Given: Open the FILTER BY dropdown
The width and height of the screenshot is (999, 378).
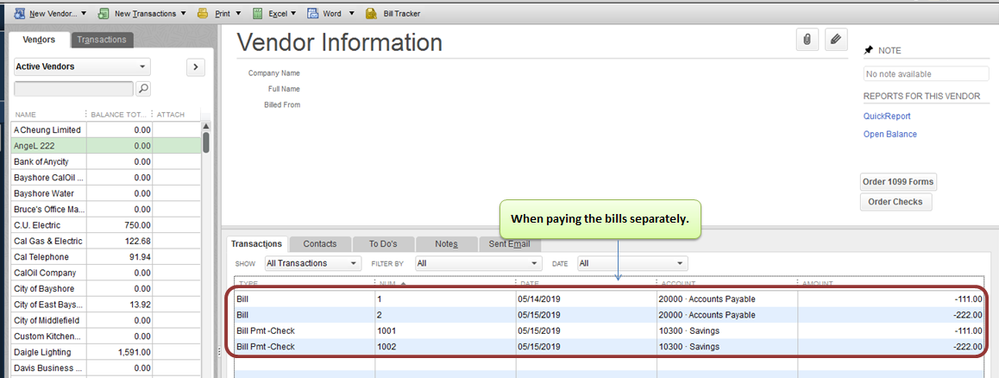Looking at the screenshot, I should point(478,263).
